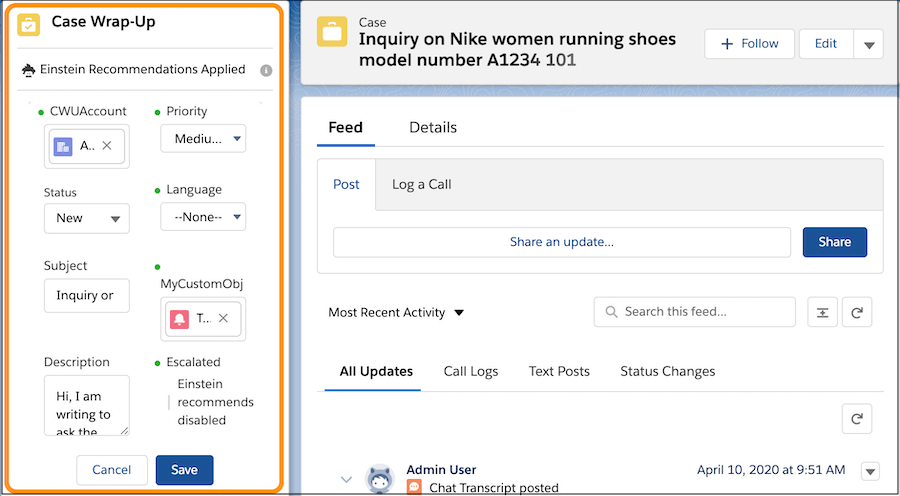
Task: Click the Case briefcase icon in header
Action: click(332, 32)
